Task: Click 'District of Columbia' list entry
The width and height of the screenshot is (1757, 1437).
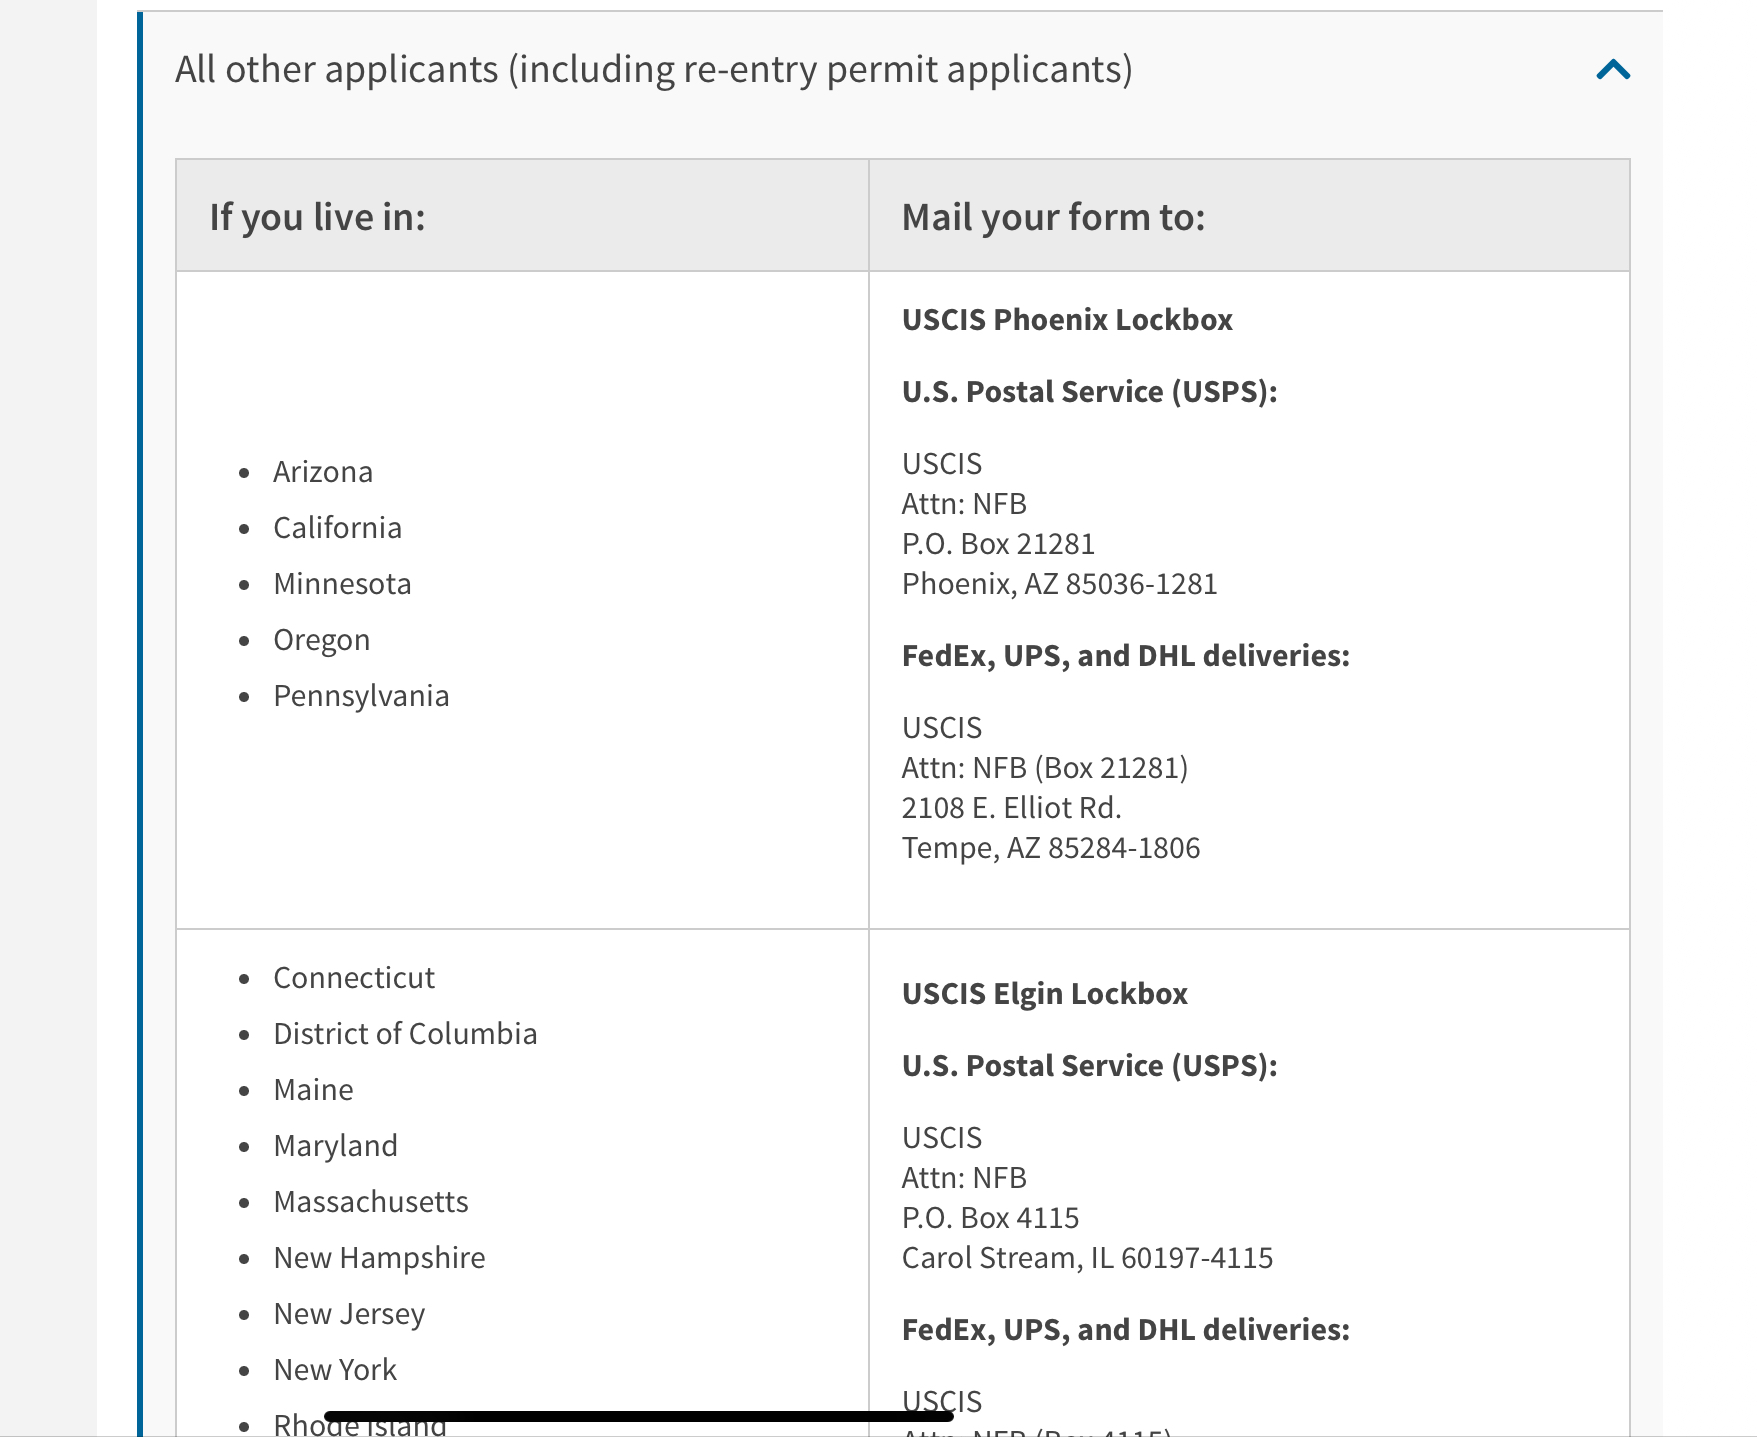Action: point(405,1033)
